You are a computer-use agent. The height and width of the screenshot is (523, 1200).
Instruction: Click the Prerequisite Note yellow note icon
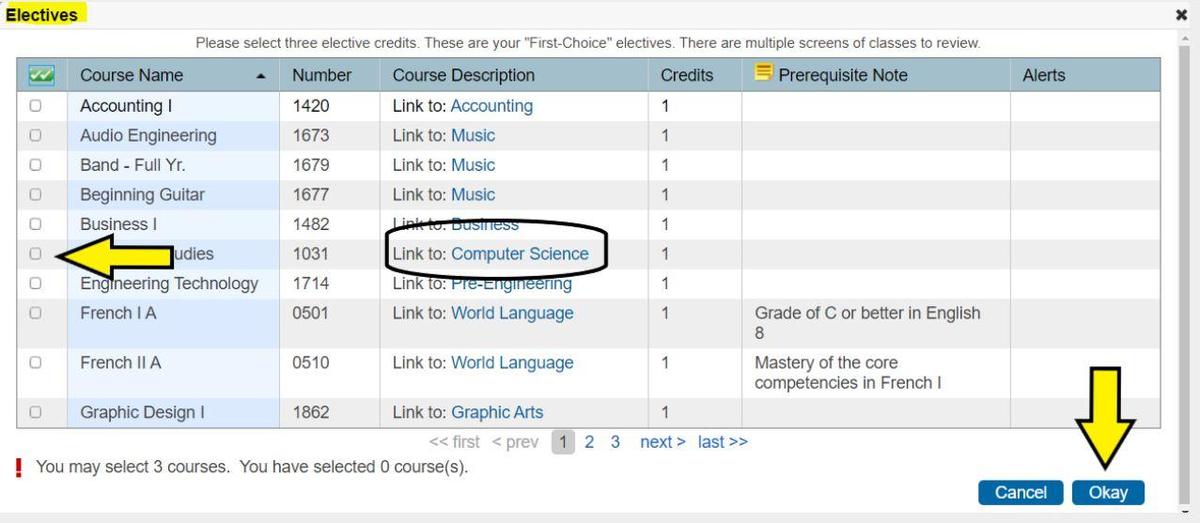coord(764,73)
